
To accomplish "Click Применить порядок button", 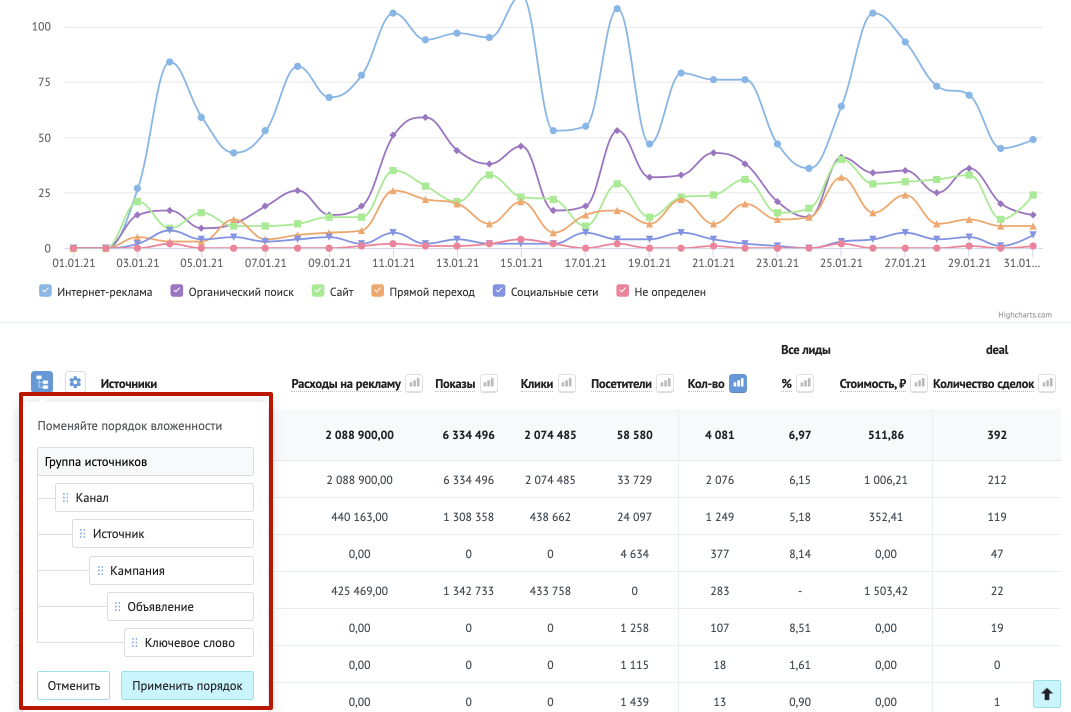I will (x=187, y=685).
